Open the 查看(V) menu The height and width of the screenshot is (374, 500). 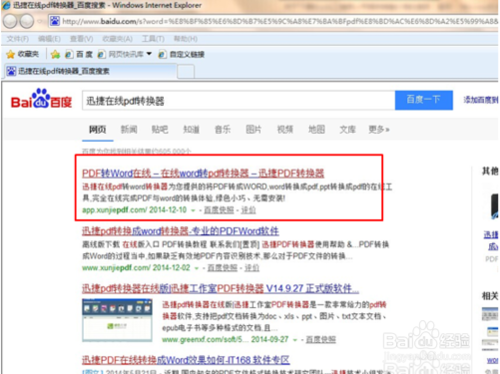pos(81,39)
